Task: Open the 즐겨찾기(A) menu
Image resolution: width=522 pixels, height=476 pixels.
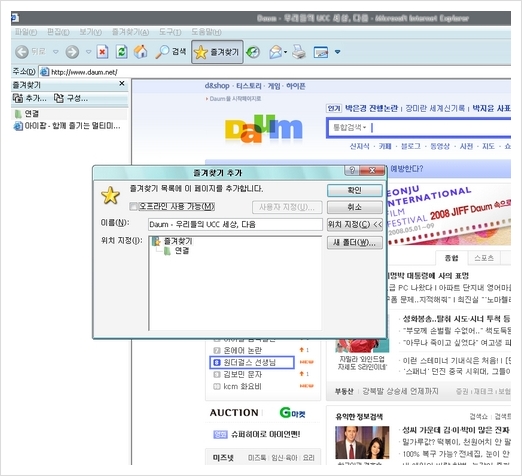Action: point(130,32)
